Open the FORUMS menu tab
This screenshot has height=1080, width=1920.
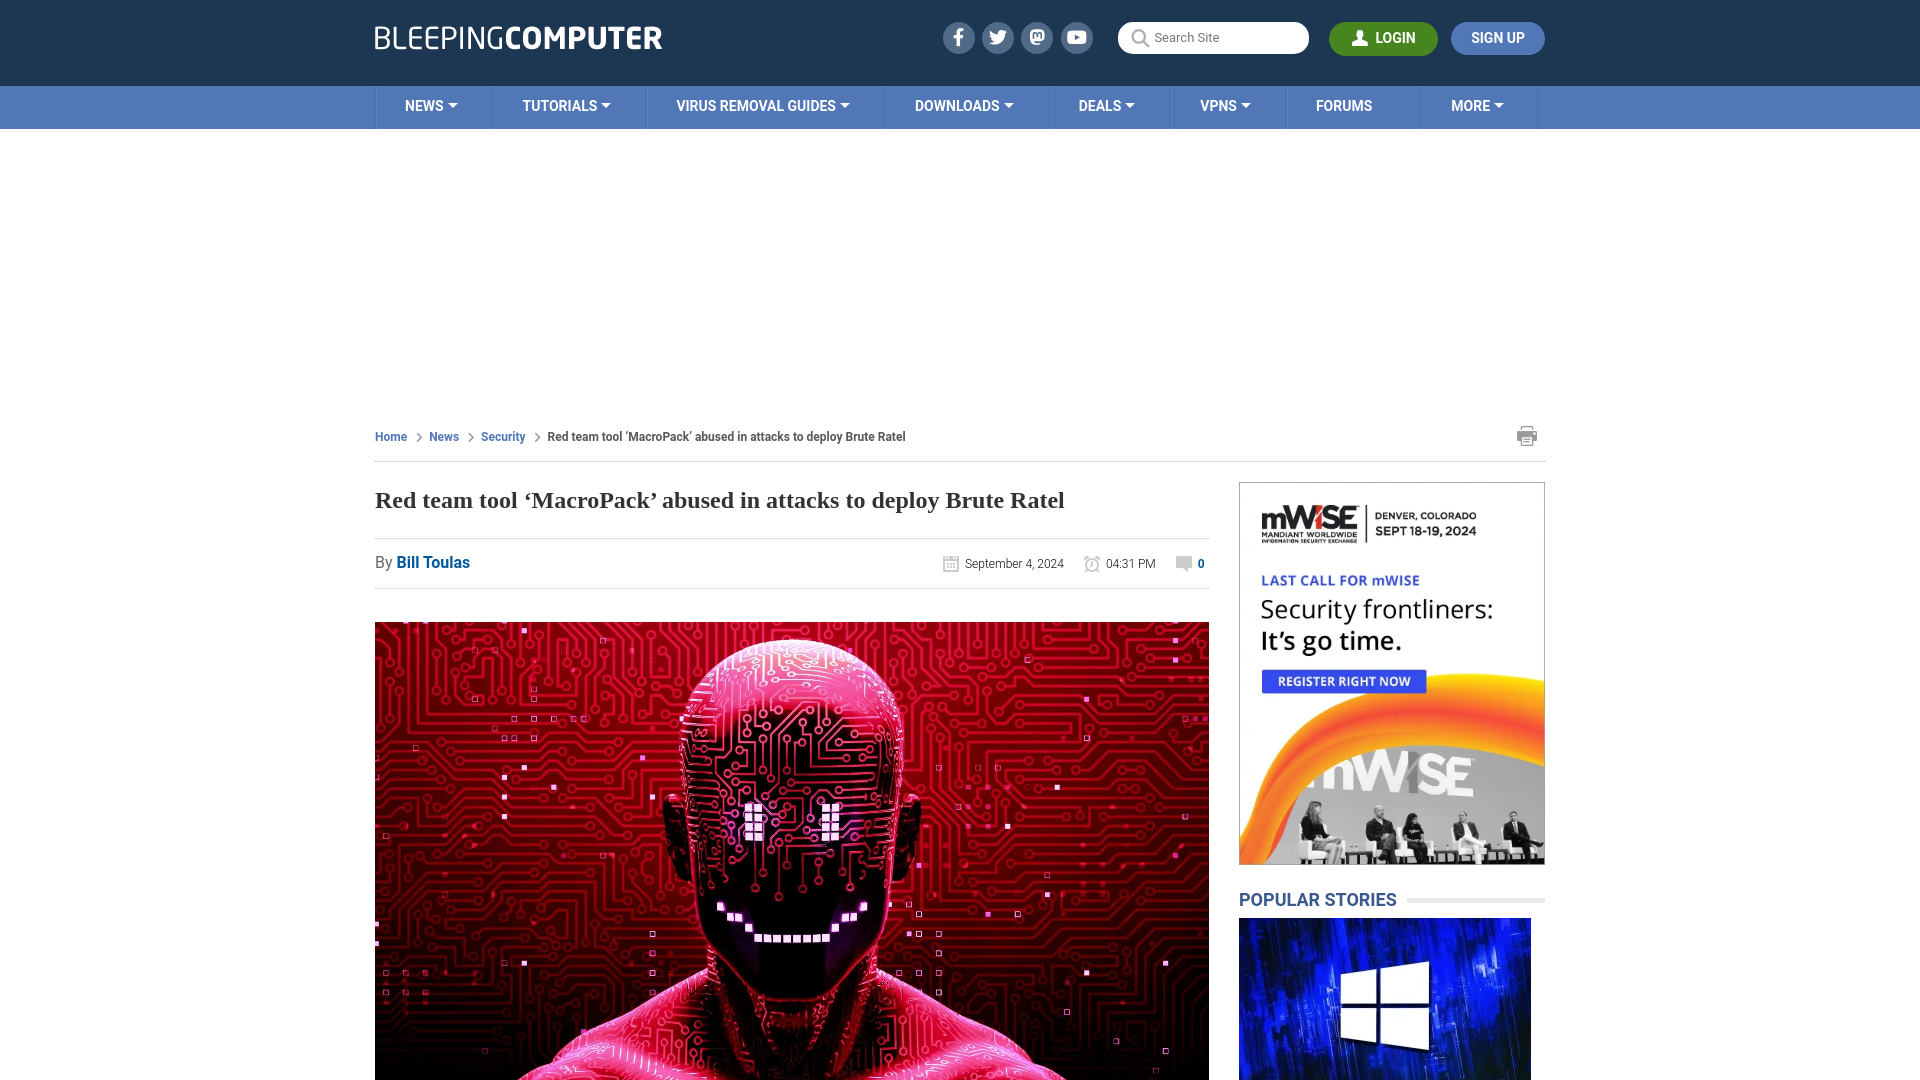(x=1344, y=105)
